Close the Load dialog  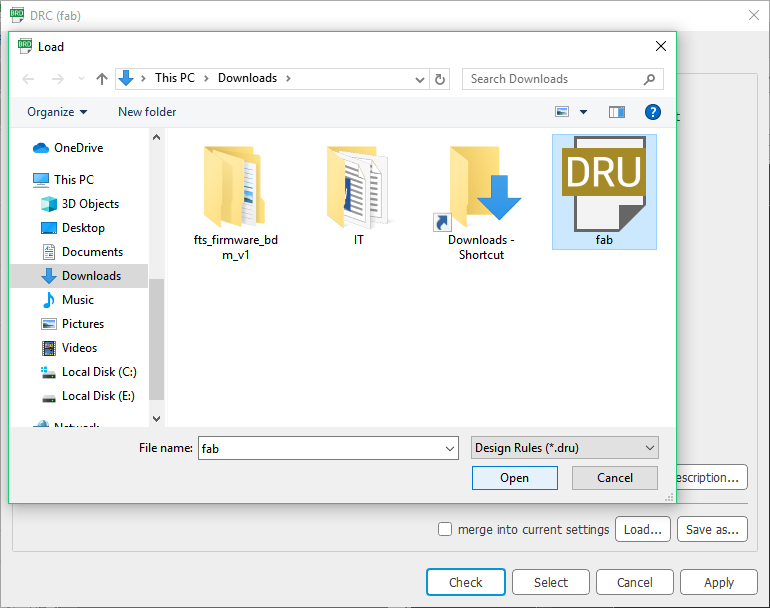coord(661,46)
